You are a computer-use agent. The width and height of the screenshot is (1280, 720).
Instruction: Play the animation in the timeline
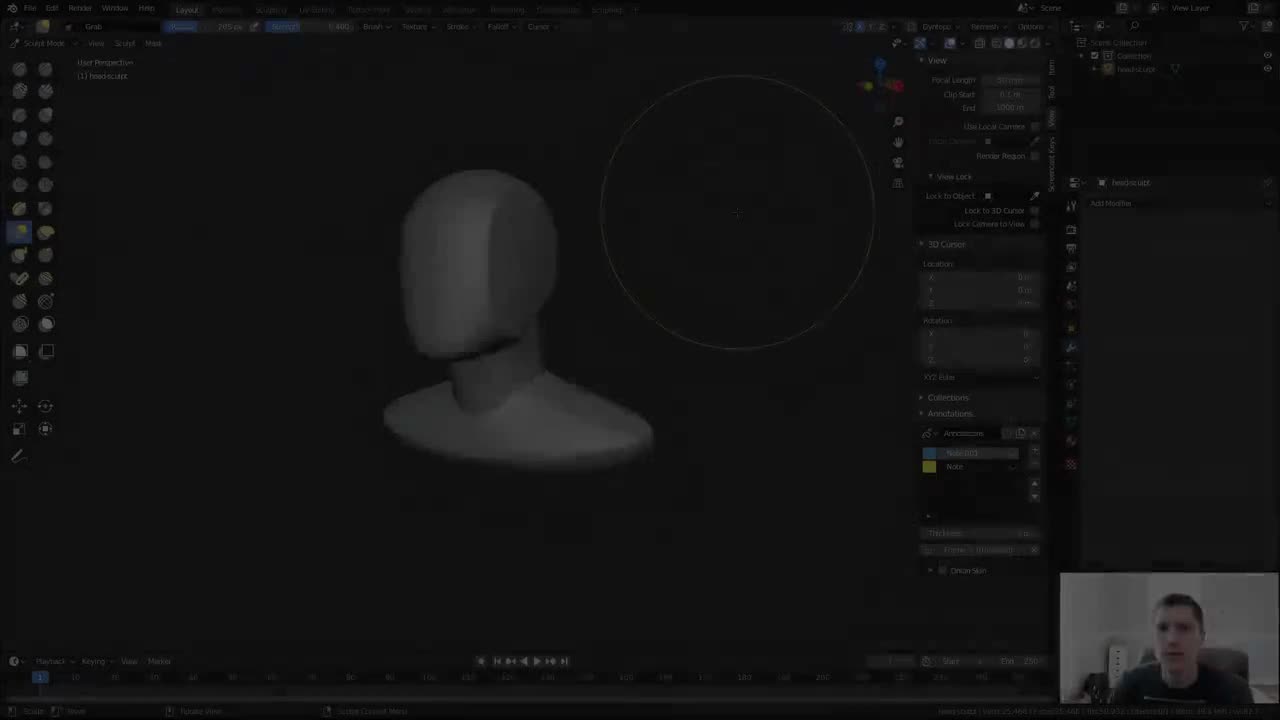coord(537,661)
